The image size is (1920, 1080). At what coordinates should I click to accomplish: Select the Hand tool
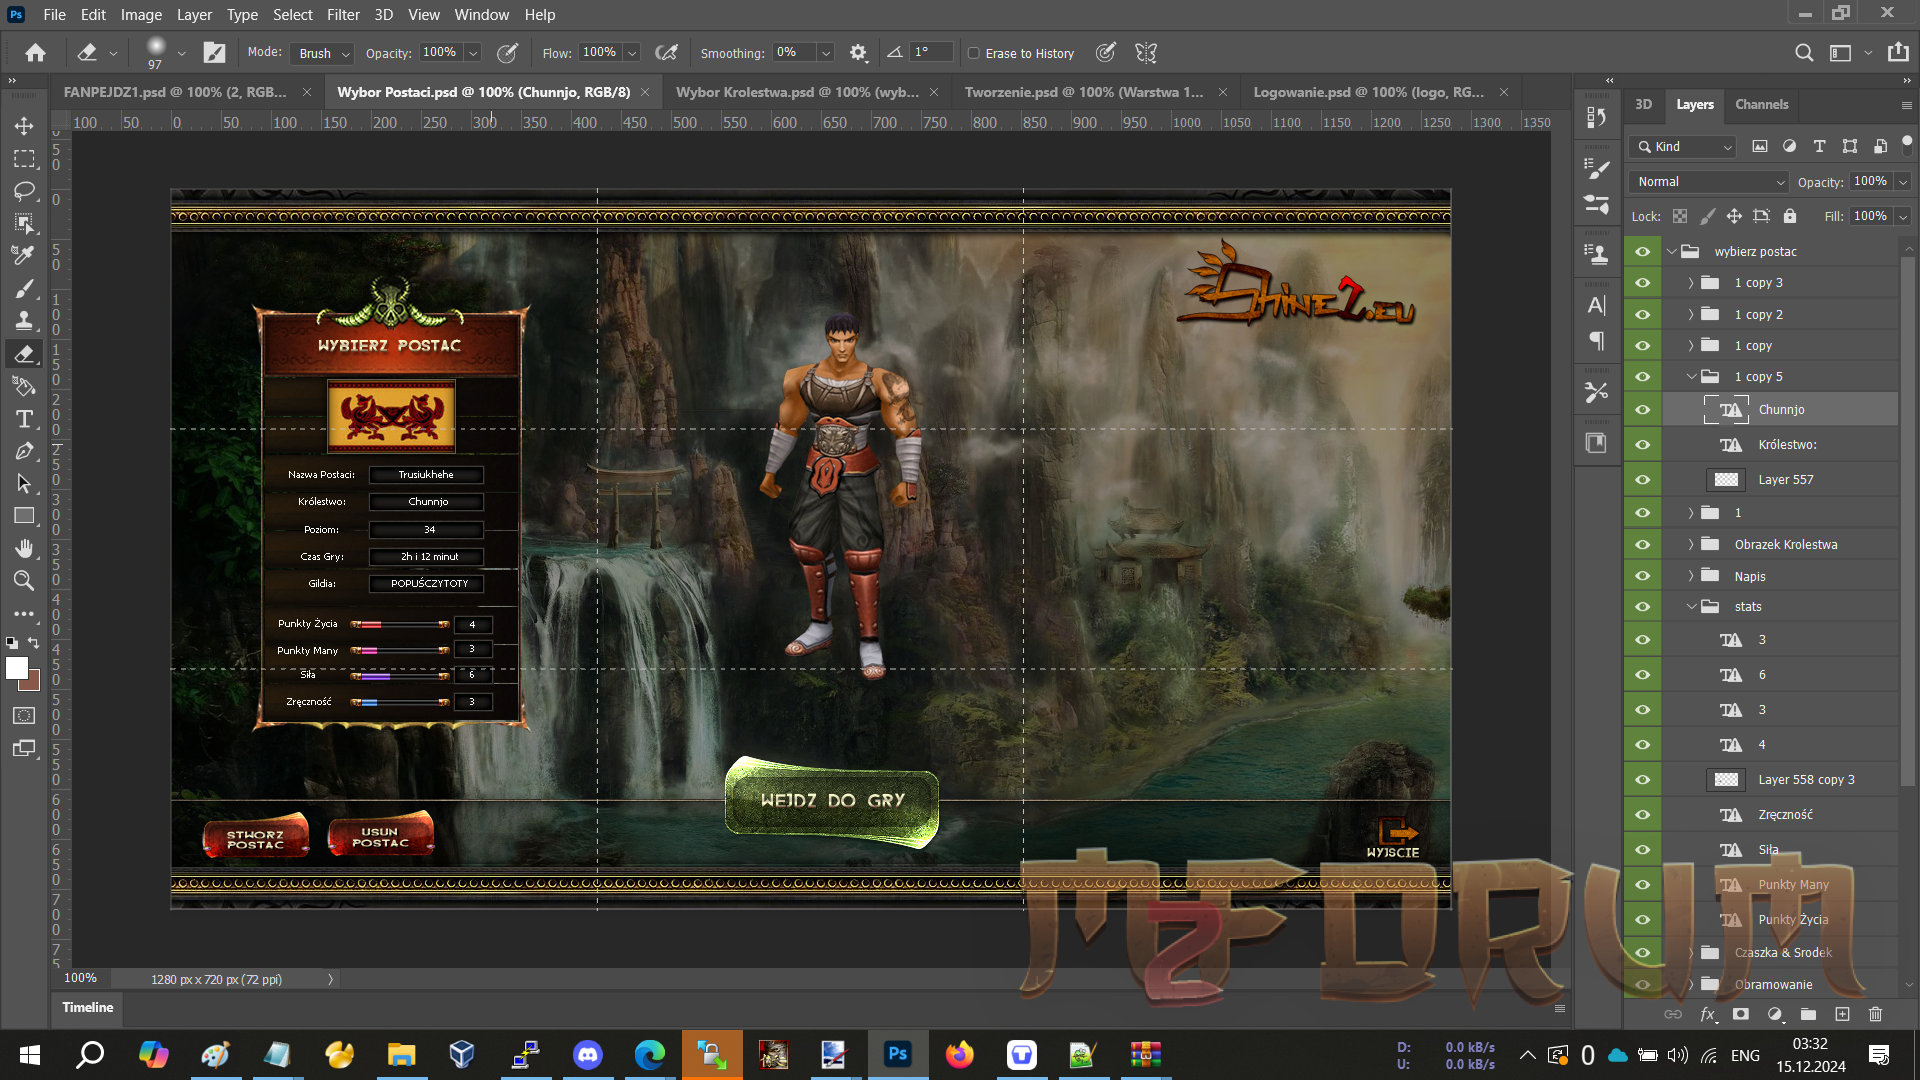click(x=24, y=548)
